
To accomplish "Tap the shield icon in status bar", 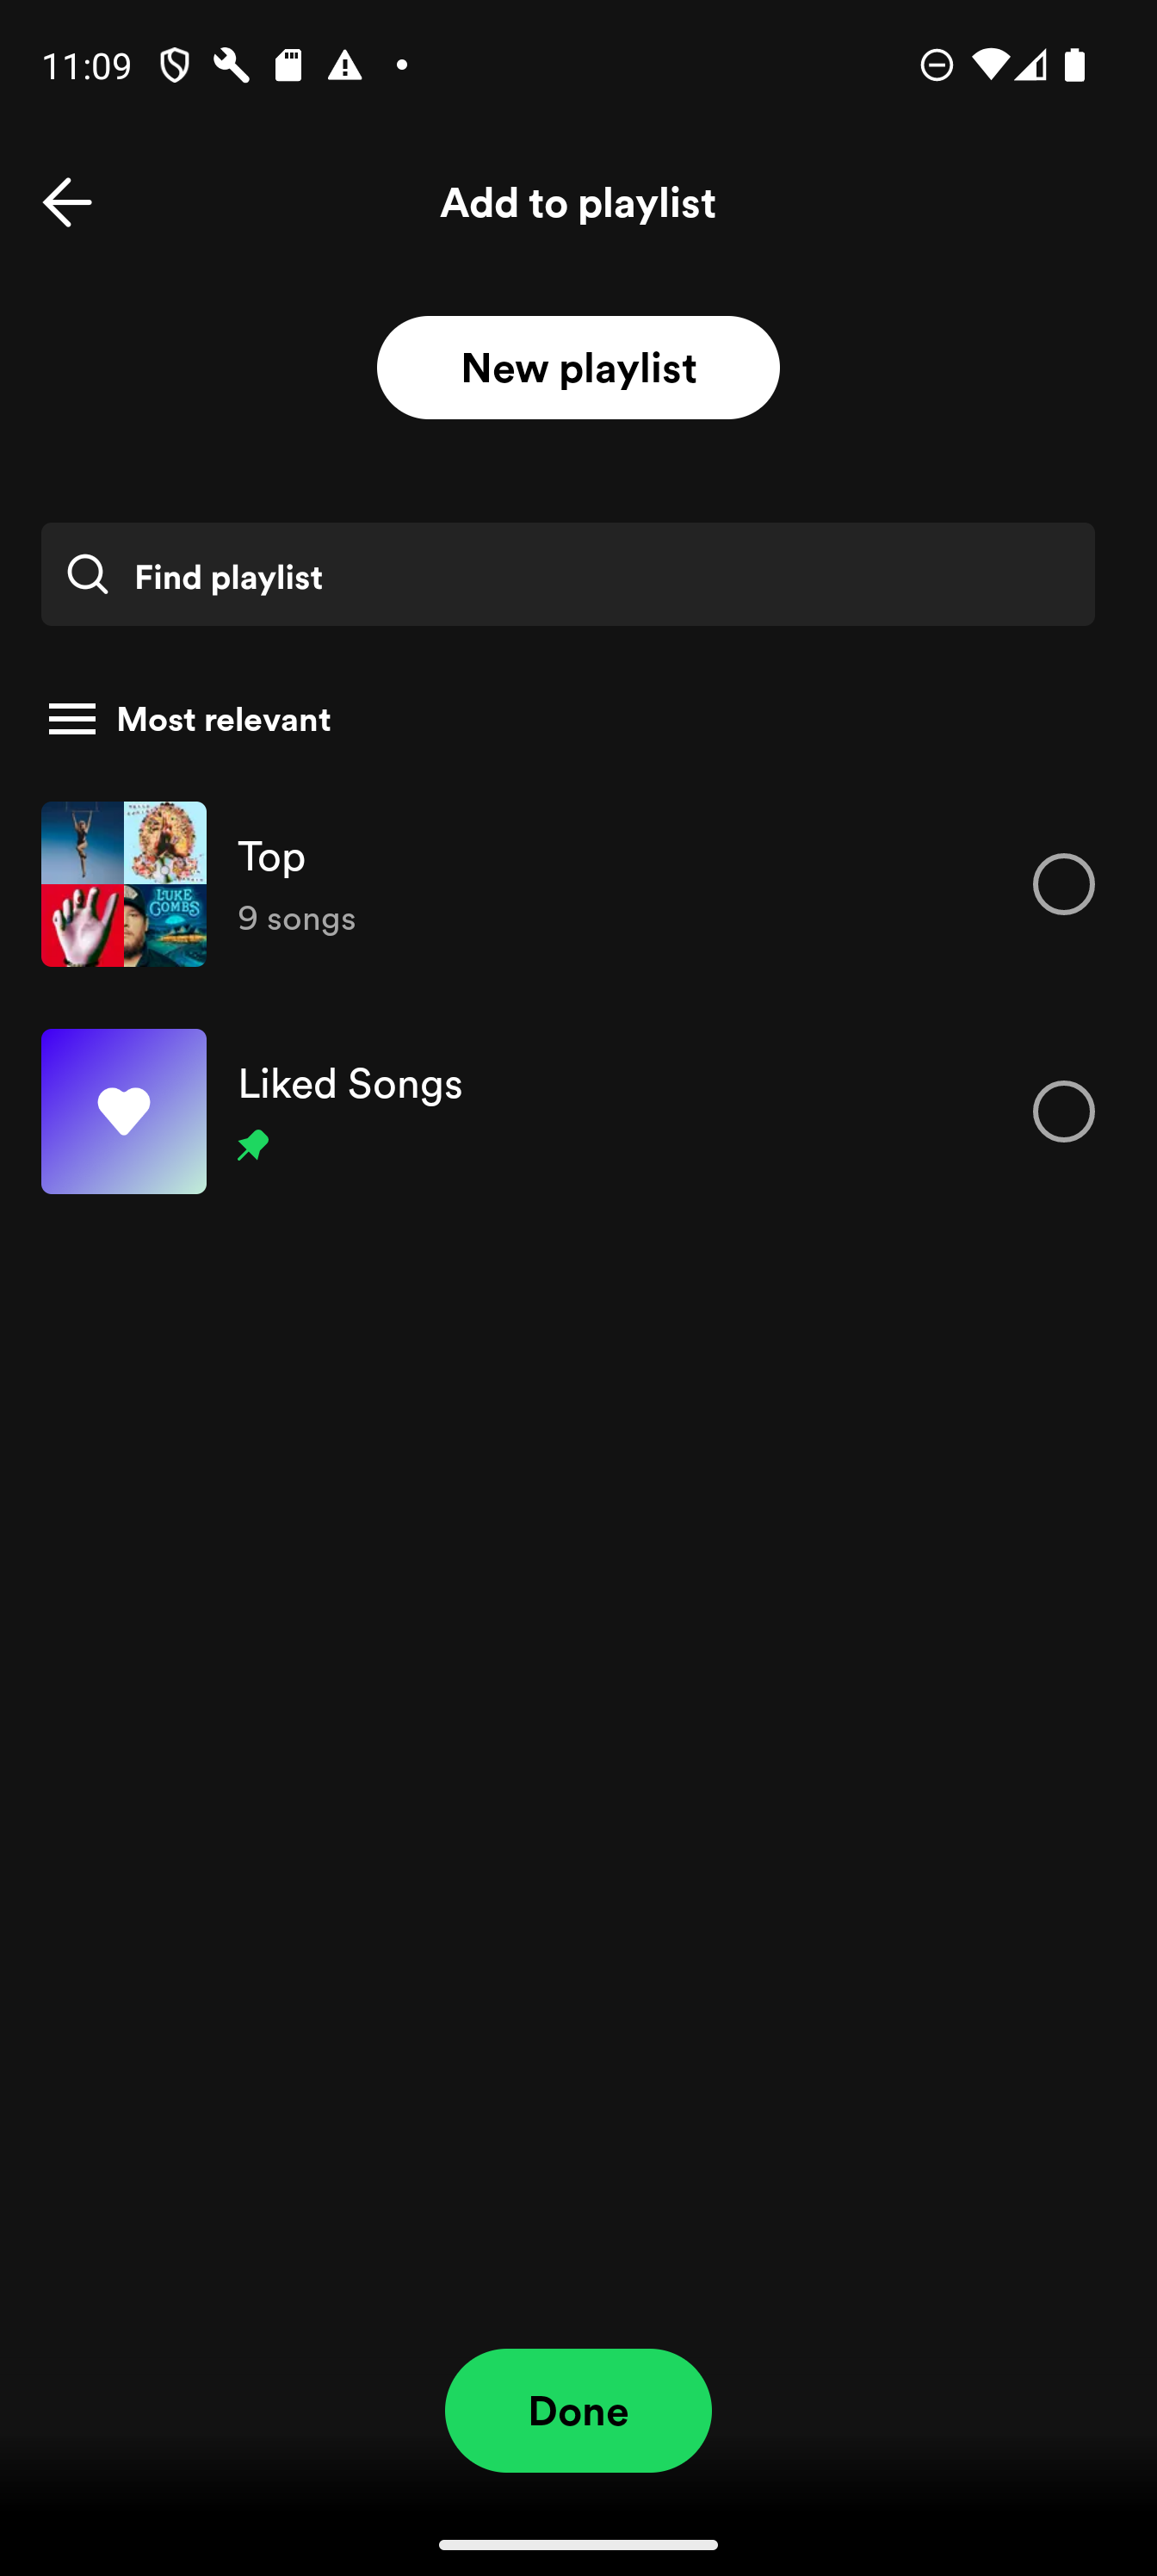I will 174,66.
